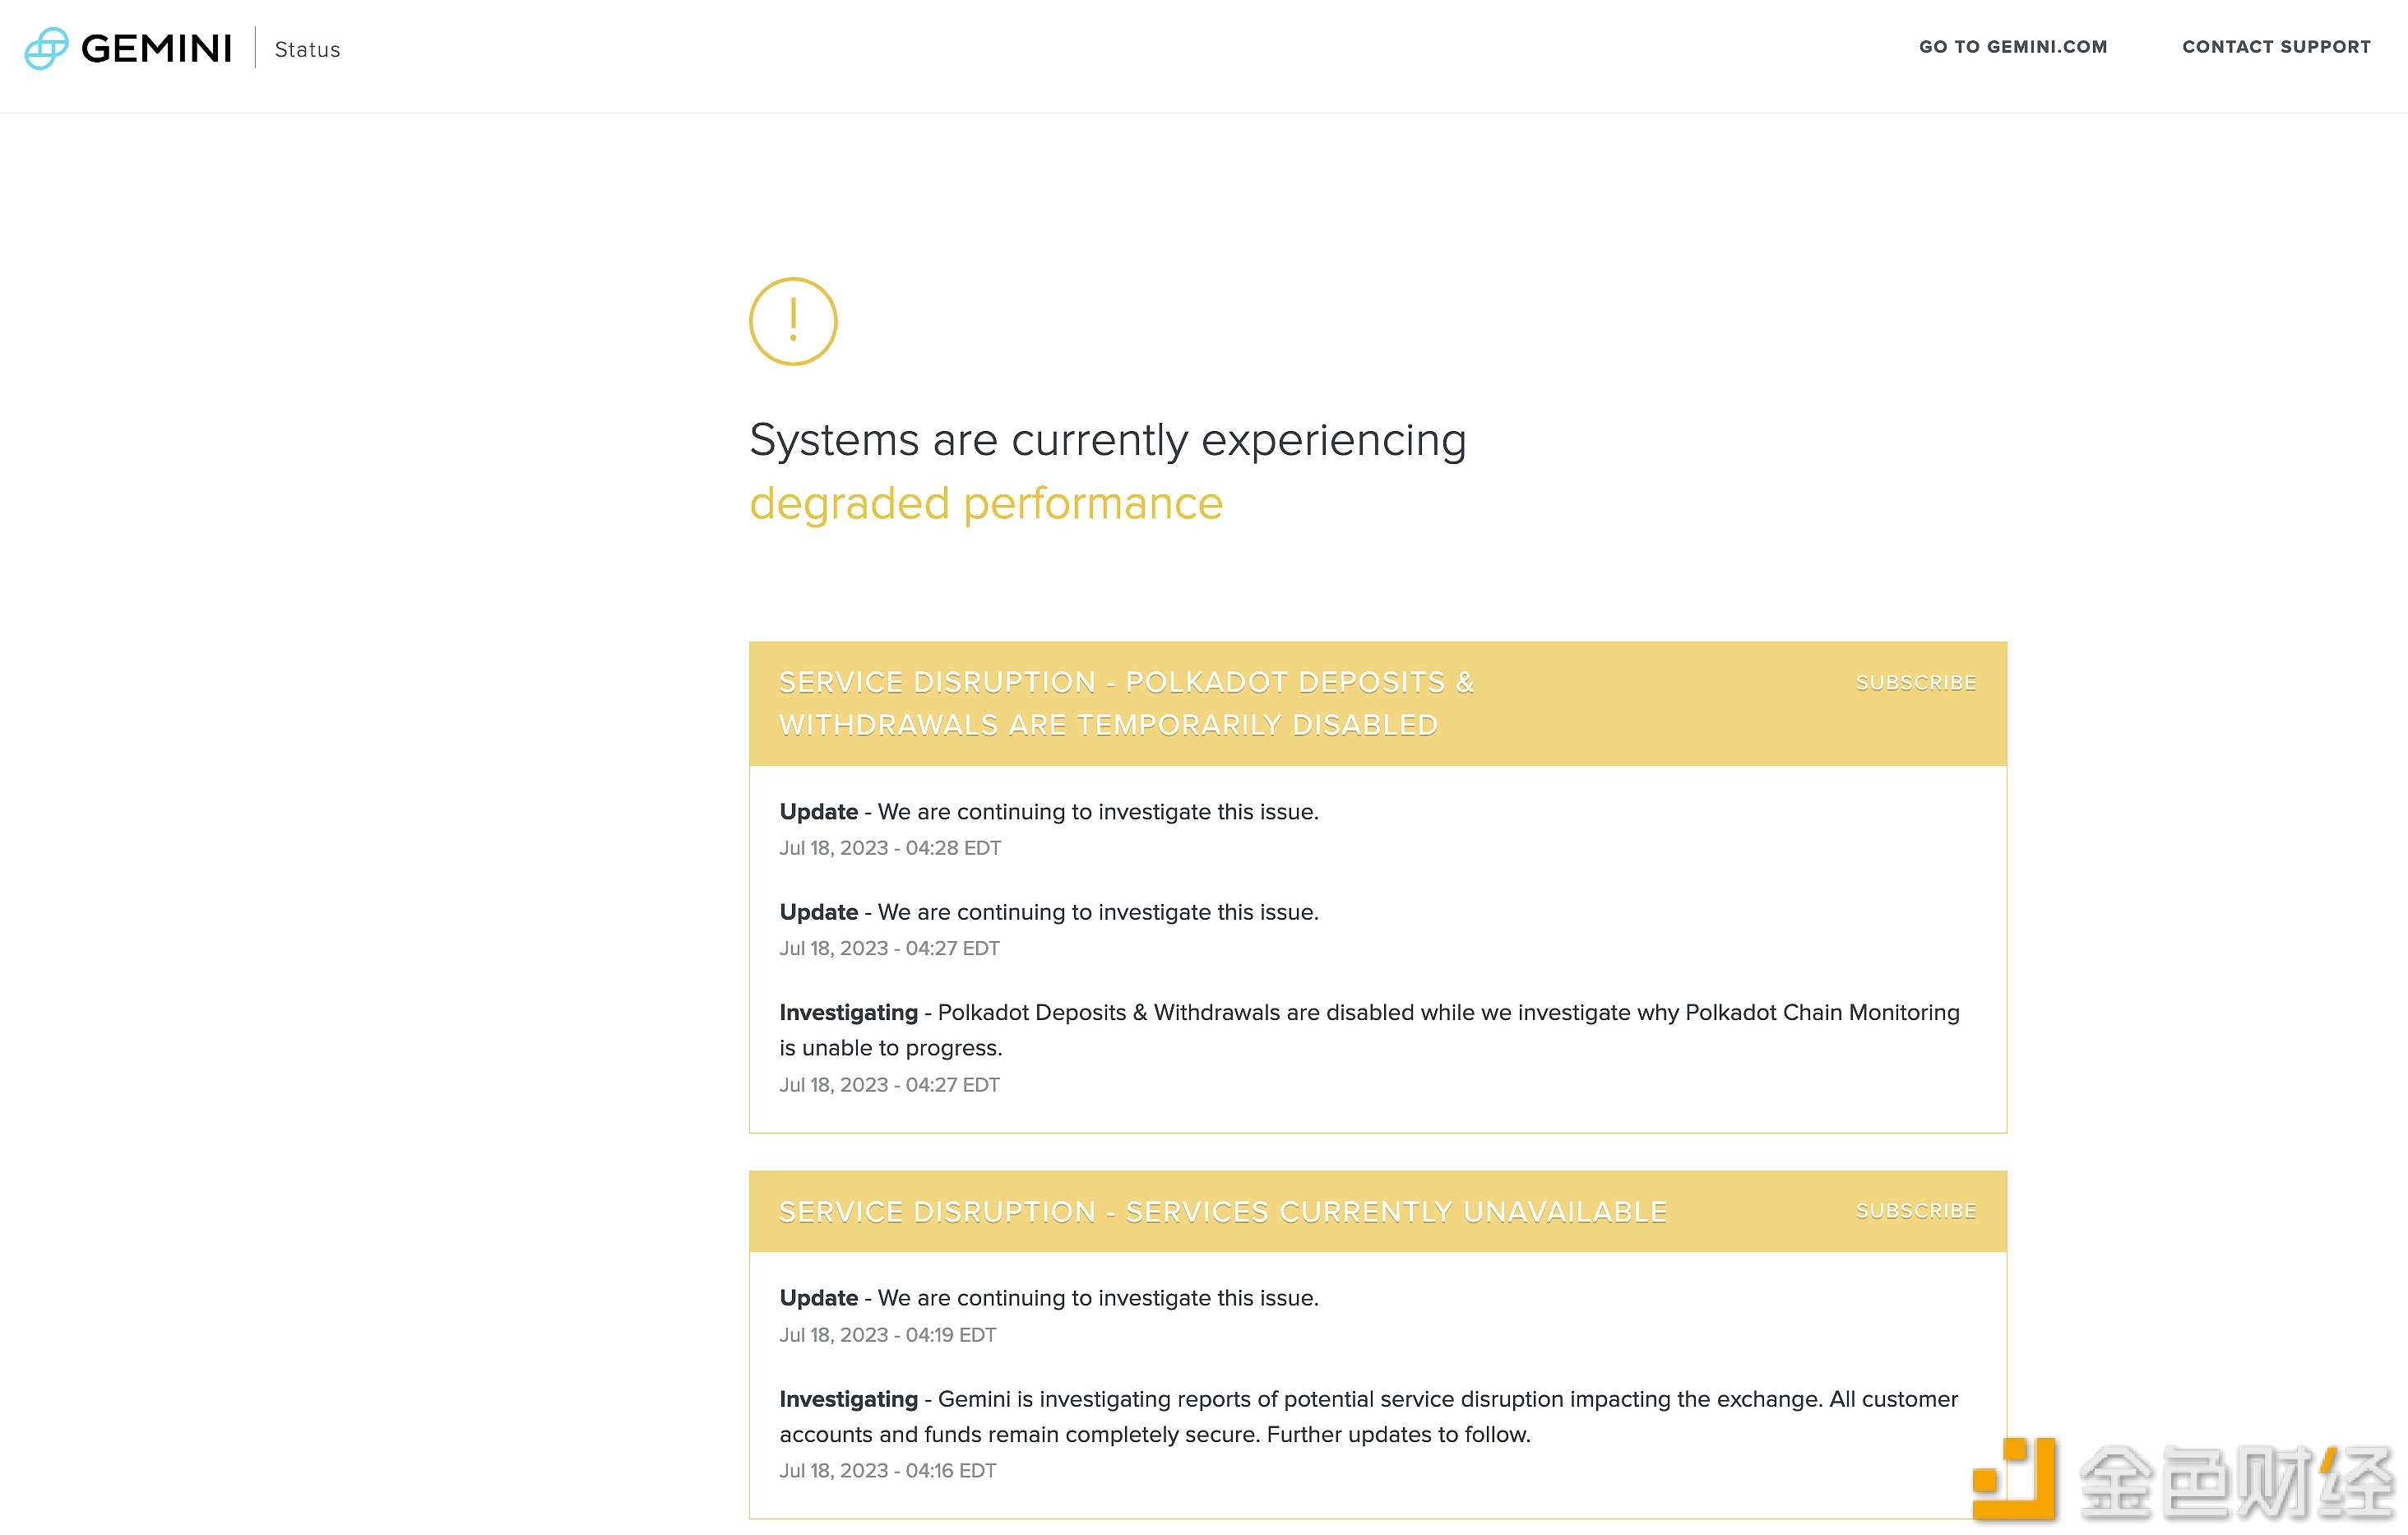Open the CONTACT SUPPORT link
Screen dimensions: 2408x1535
(2276, 46)
